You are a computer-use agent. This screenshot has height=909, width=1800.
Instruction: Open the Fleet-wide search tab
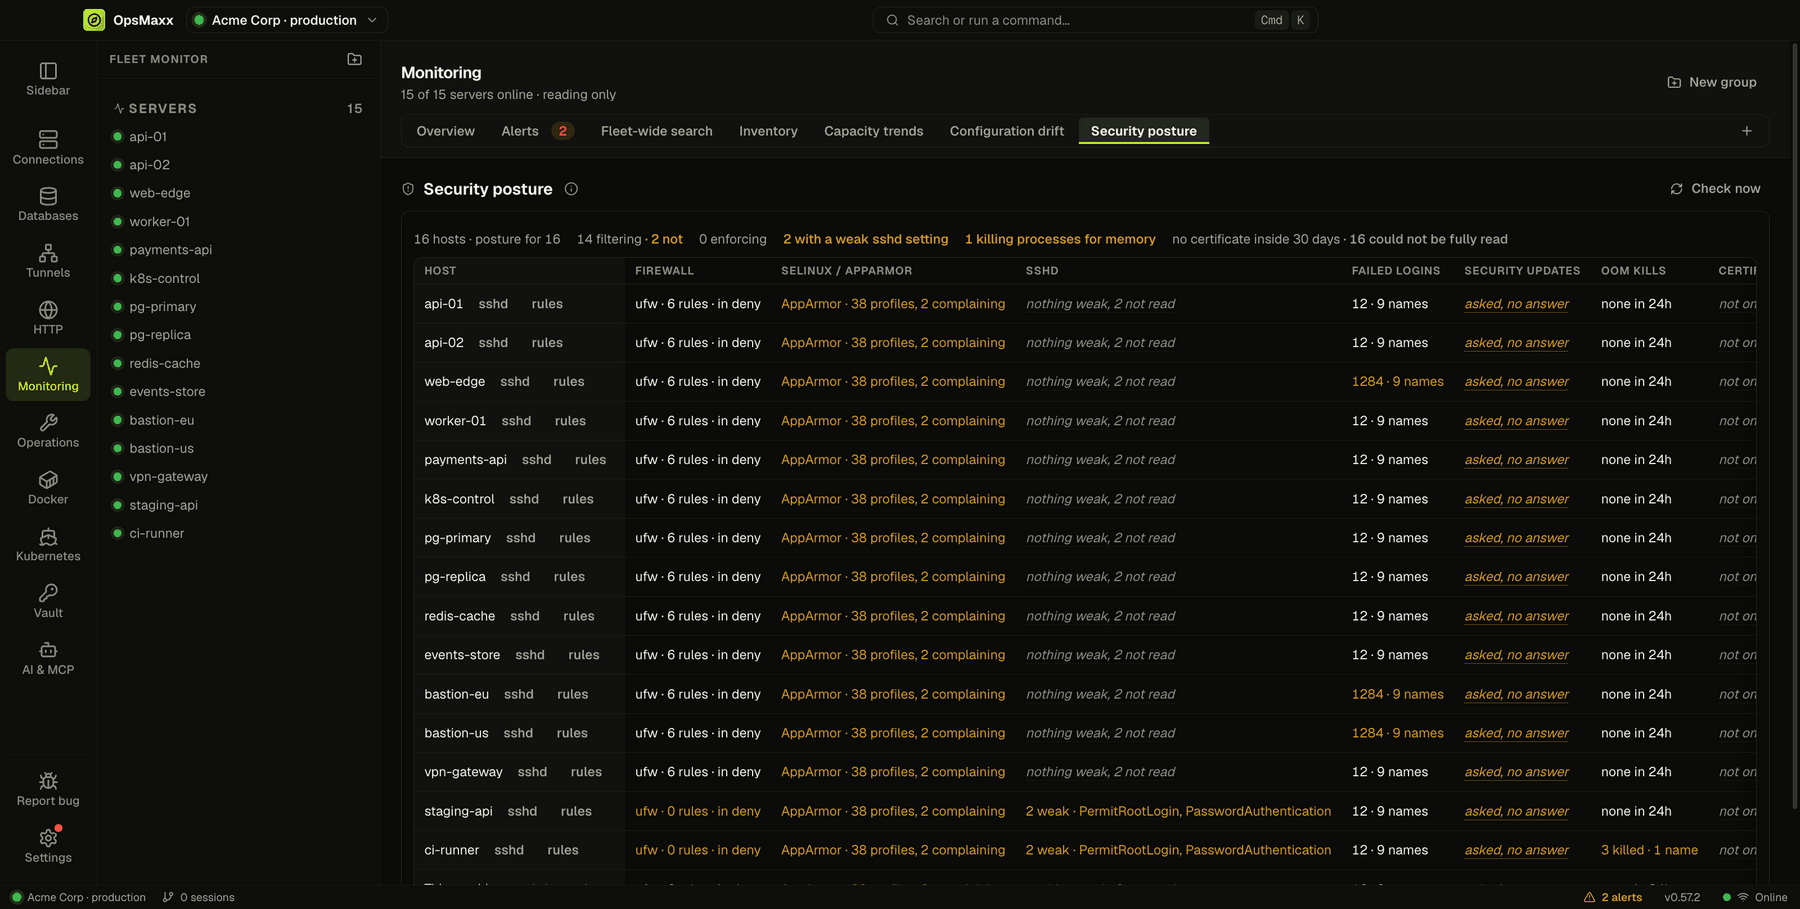[656, 131]
